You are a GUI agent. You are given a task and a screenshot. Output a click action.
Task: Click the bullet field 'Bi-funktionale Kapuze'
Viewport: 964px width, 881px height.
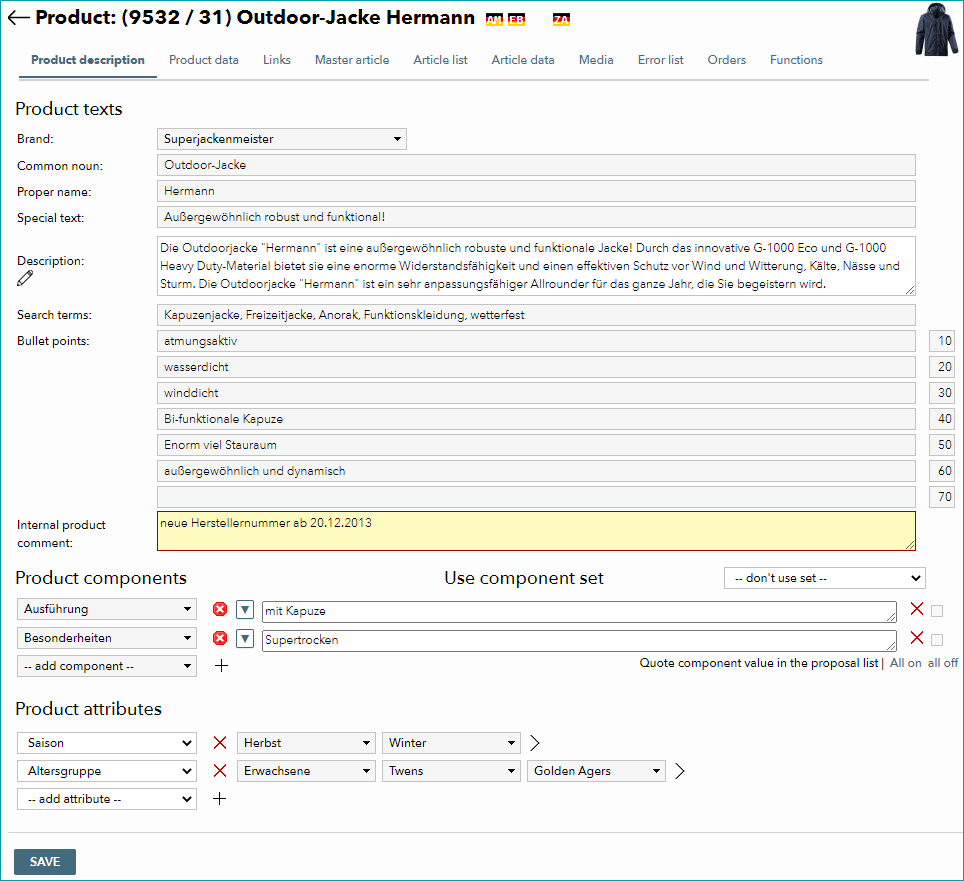[x=536, y=419]
